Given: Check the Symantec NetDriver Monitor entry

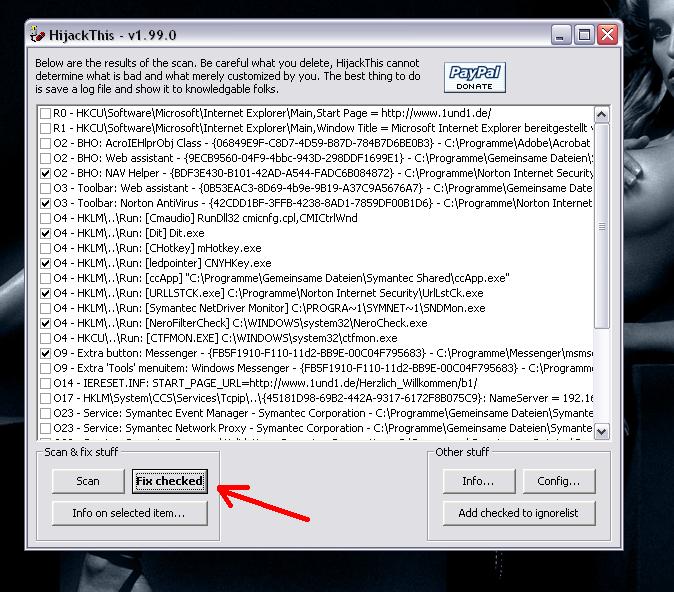Looking at the screenshot, I should tap(45, 309).
